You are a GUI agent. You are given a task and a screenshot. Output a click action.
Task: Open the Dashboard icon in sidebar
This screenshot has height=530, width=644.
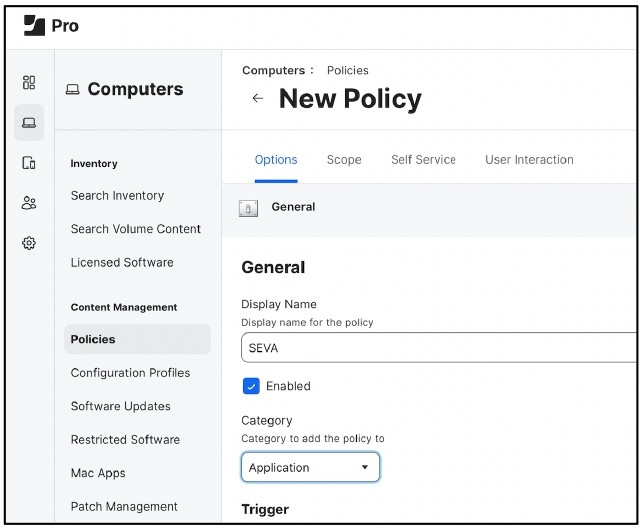tap(29, 83)
